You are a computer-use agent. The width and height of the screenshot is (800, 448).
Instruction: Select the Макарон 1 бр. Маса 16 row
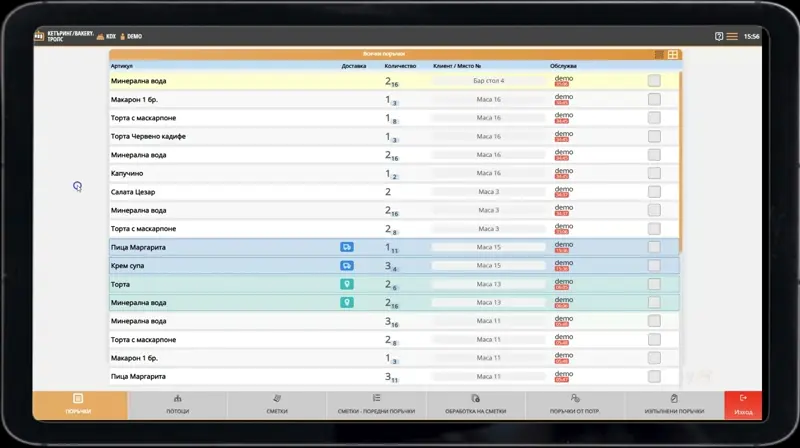394,99
